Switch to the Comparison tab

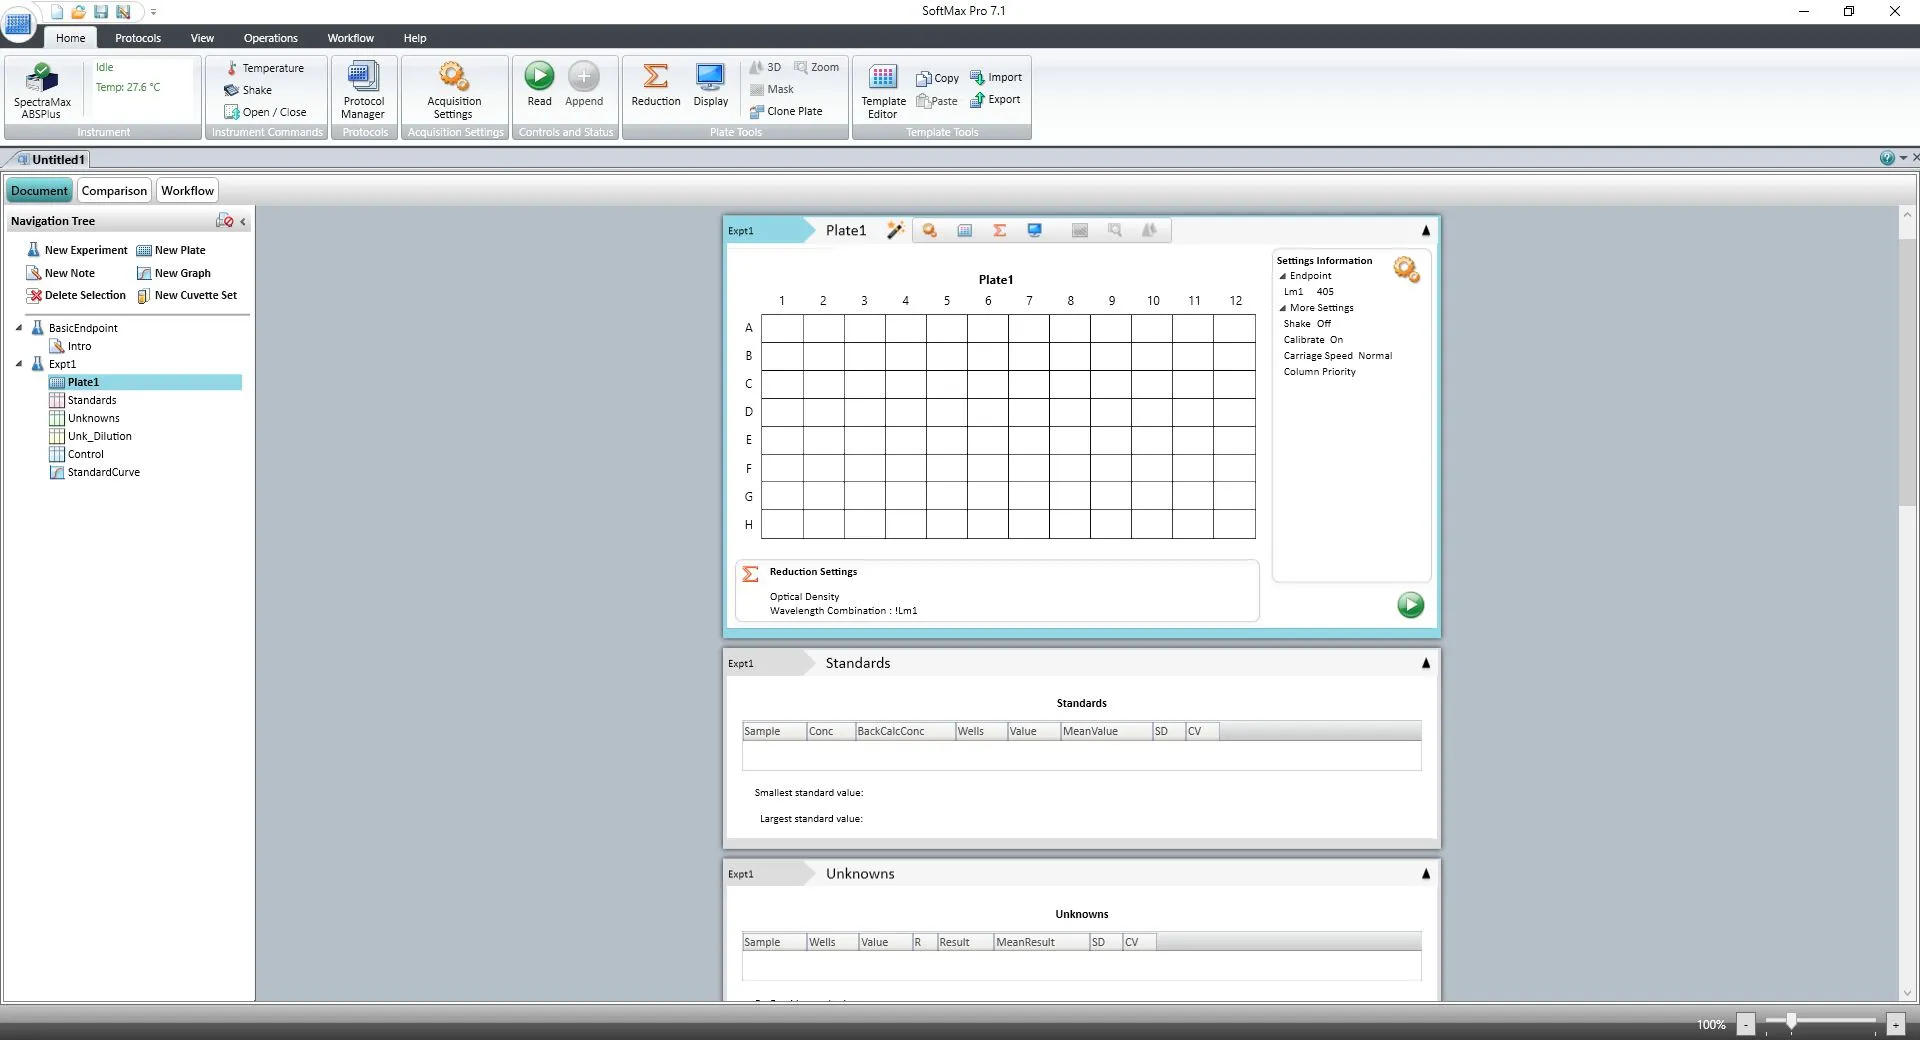114,191
